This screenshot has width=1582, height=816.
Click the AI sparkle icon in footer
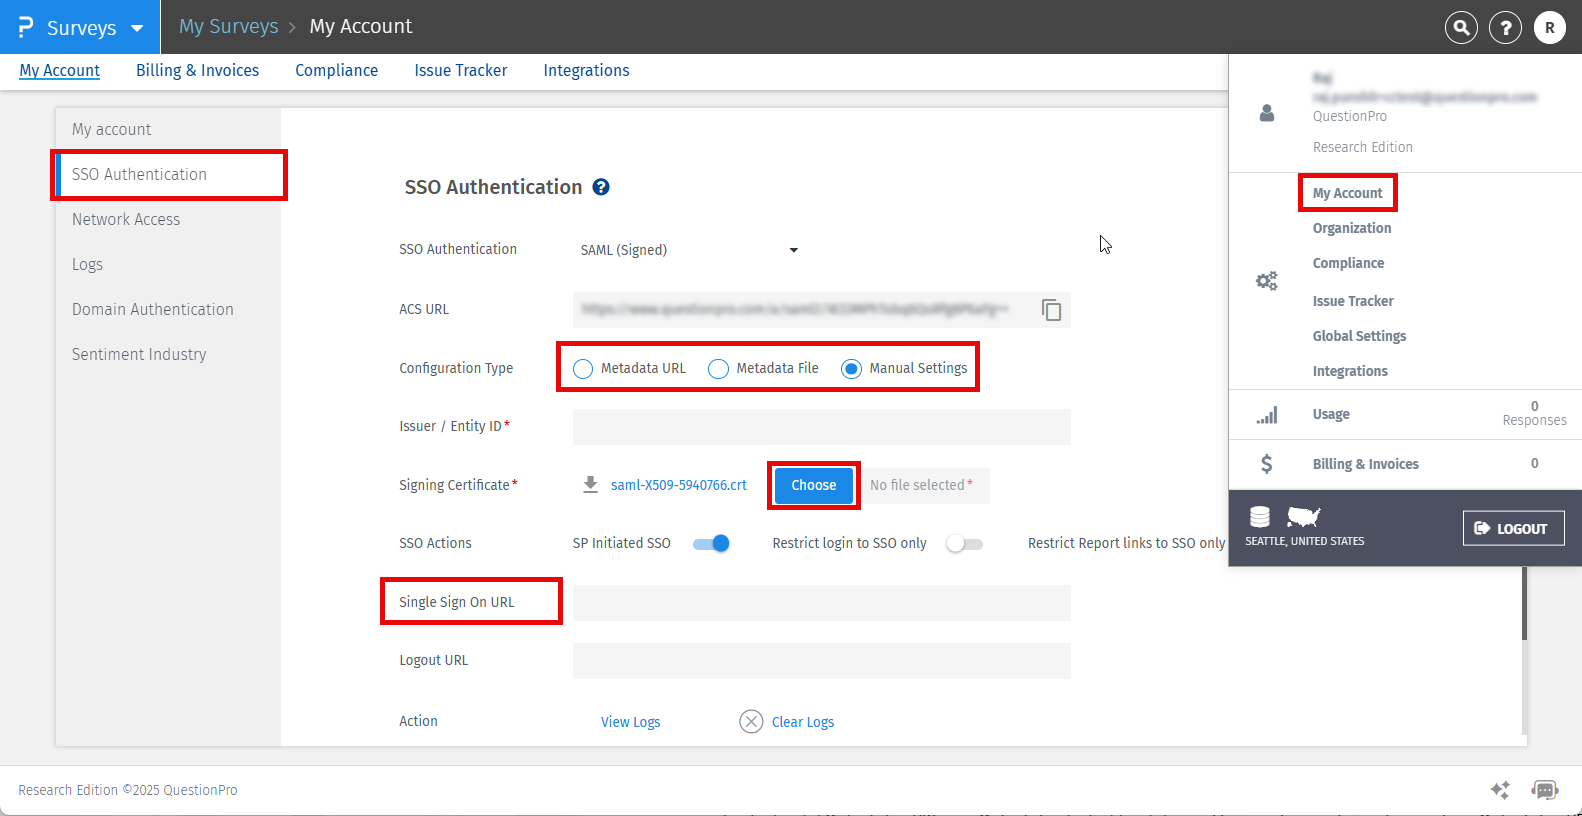[x=1500, y=790]
